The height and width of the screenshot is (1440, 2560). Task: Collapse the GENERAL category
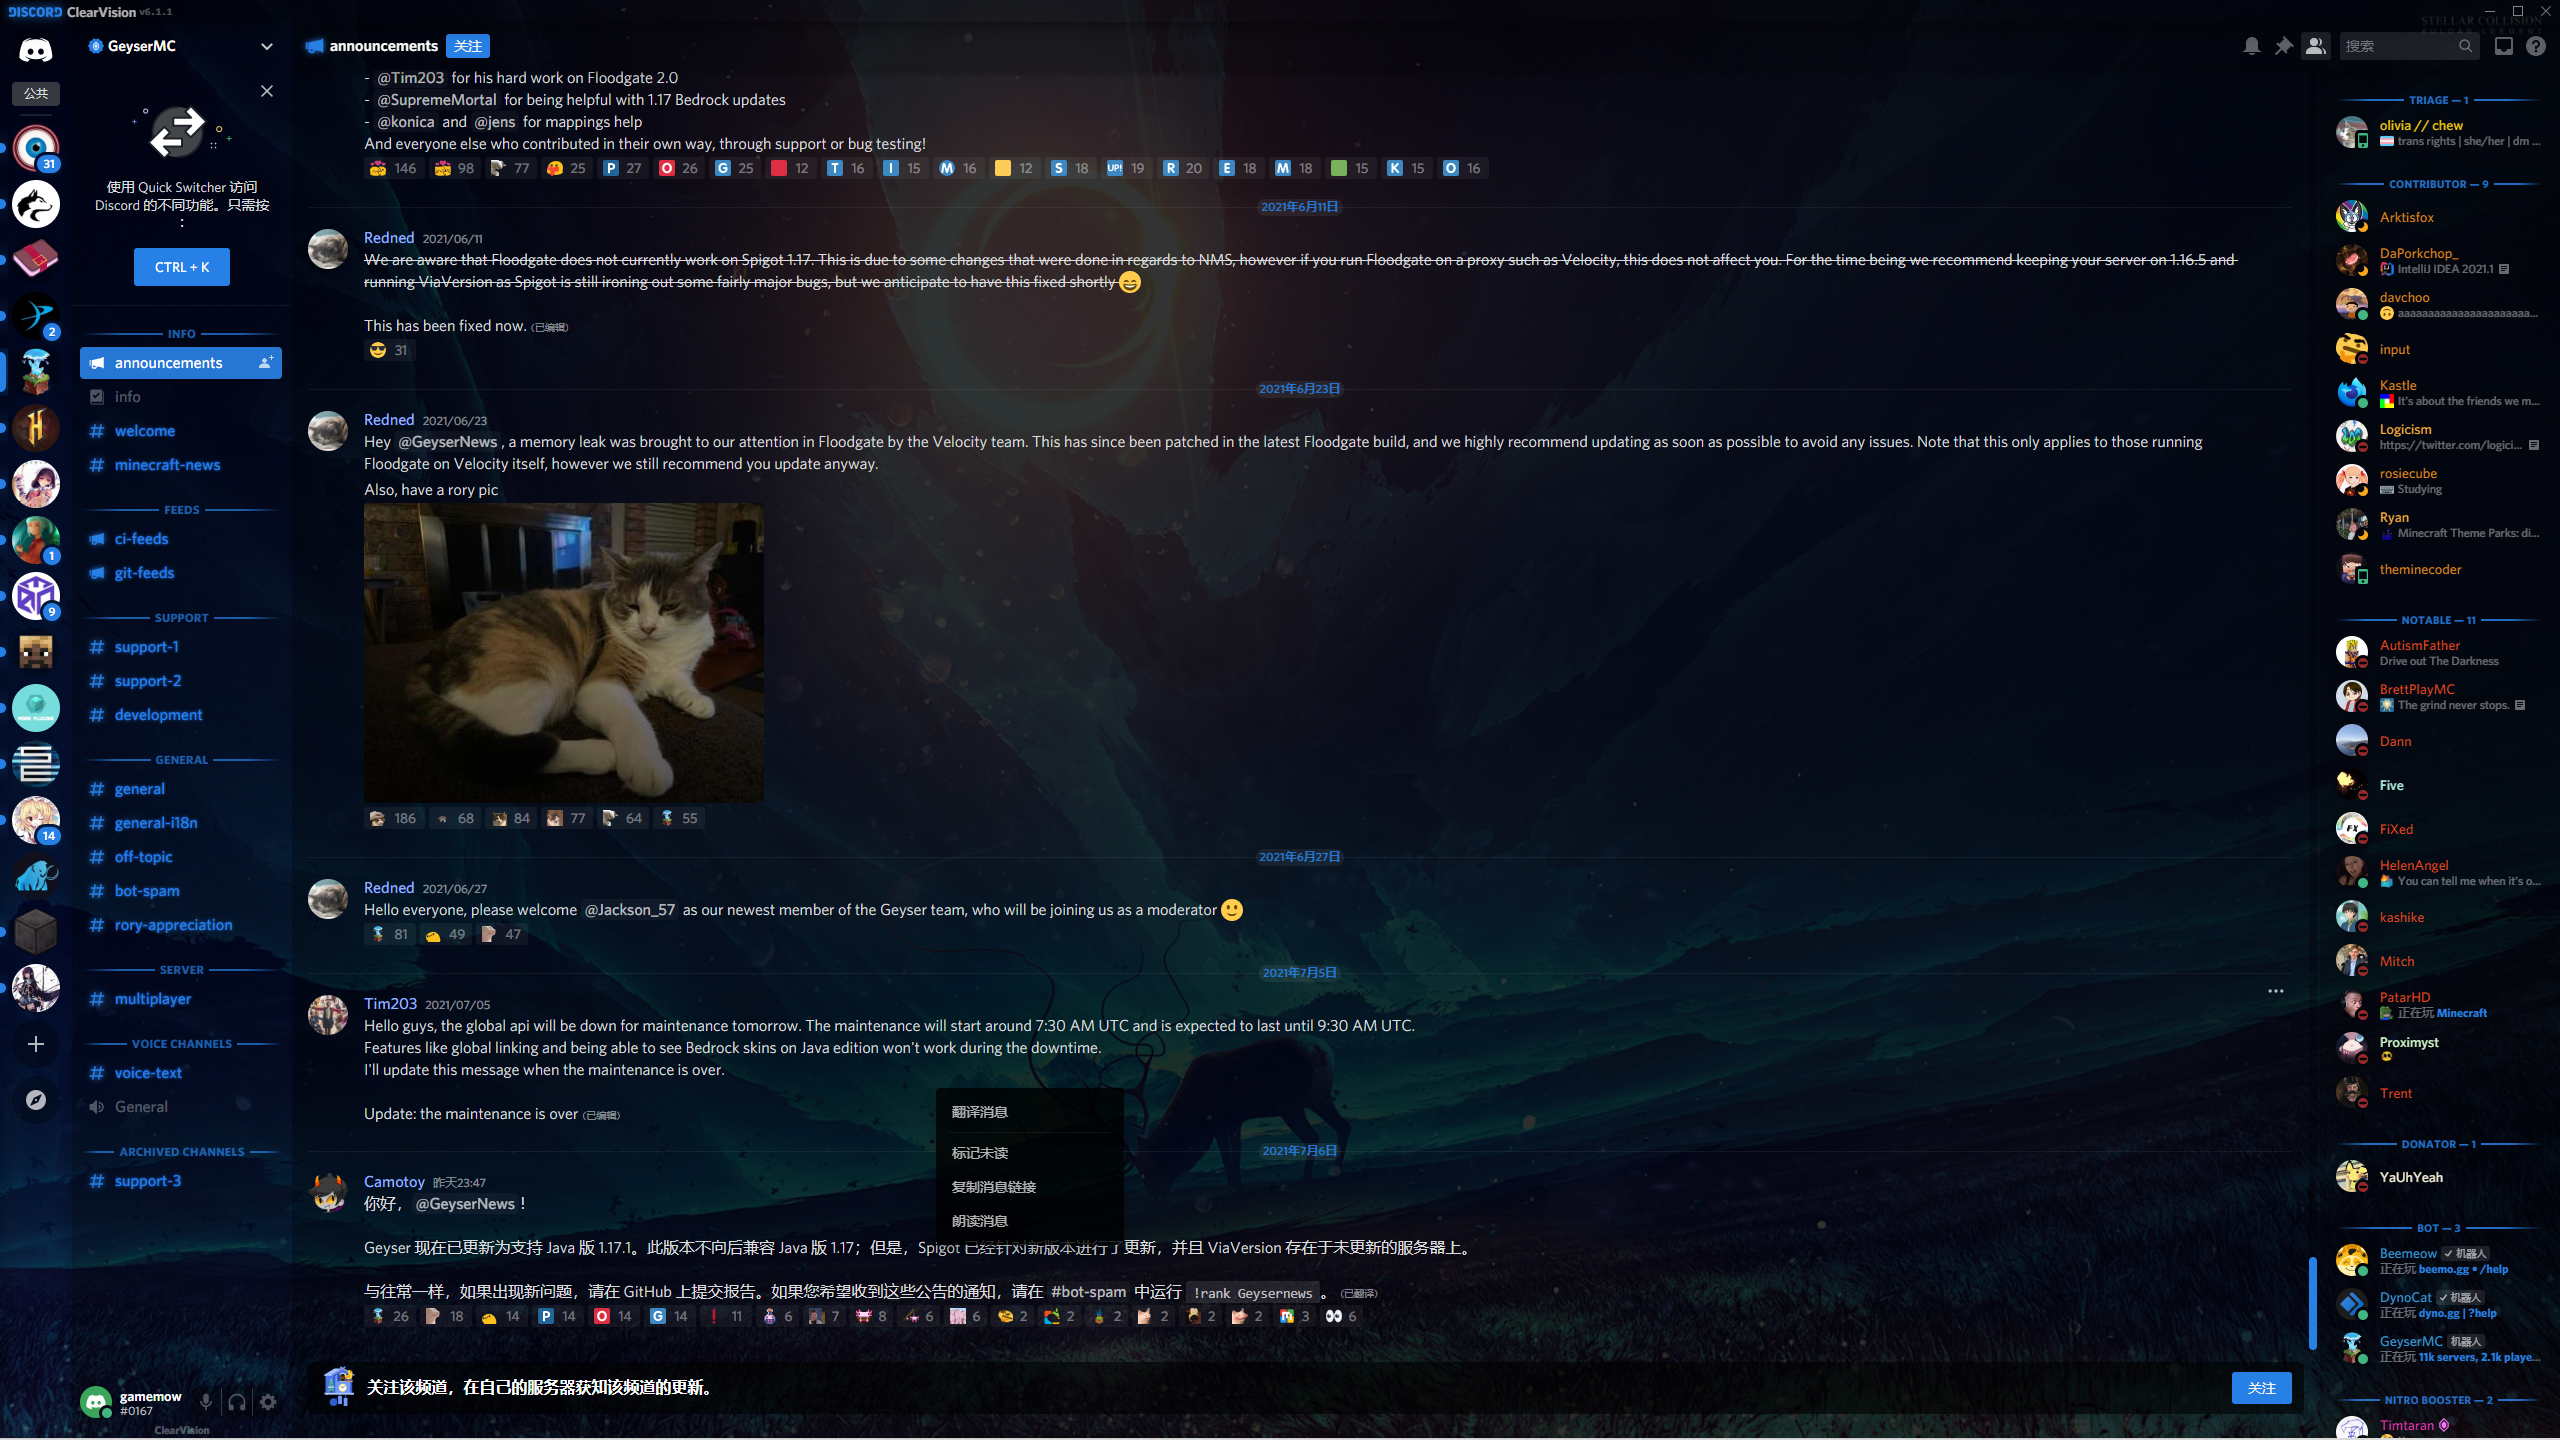[181, 760]
